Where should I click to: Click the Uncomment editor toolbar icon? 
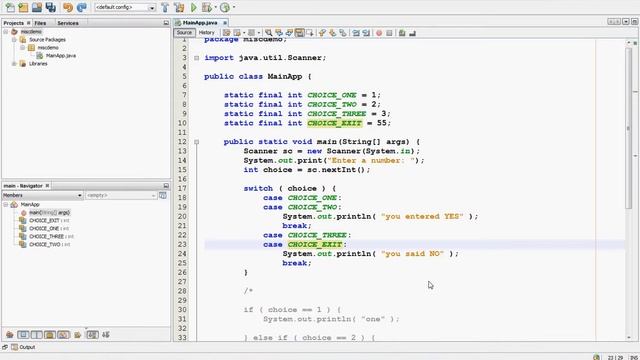(x=412, y=33)
